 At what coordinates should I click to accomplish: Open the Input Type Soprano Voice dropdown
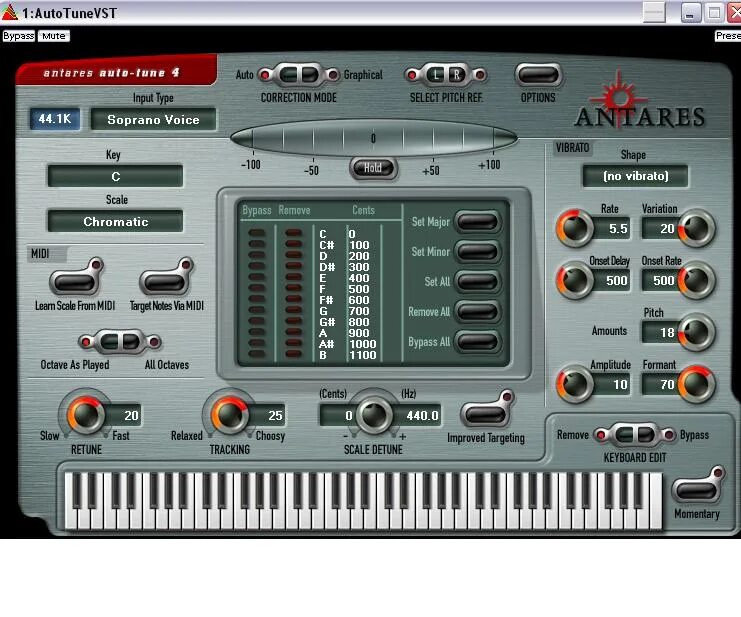click(153, 120)
